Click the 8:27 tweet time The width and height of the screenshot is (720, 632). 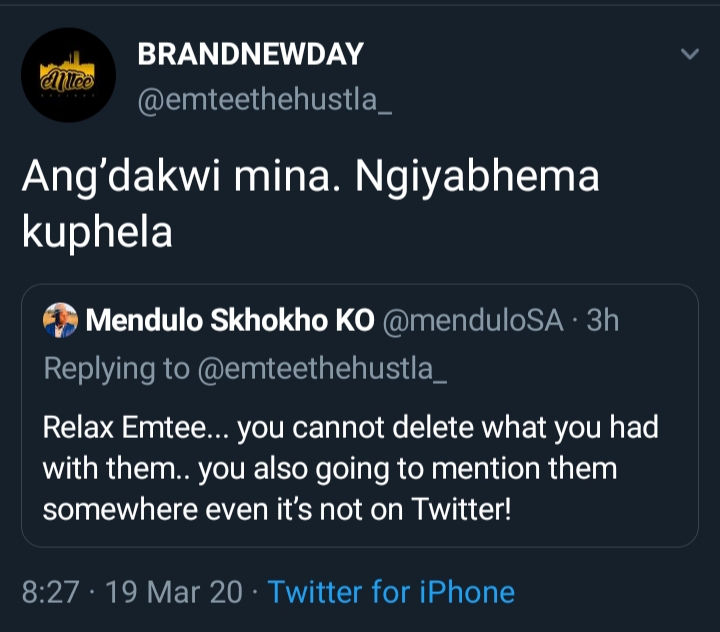(50, 592)
